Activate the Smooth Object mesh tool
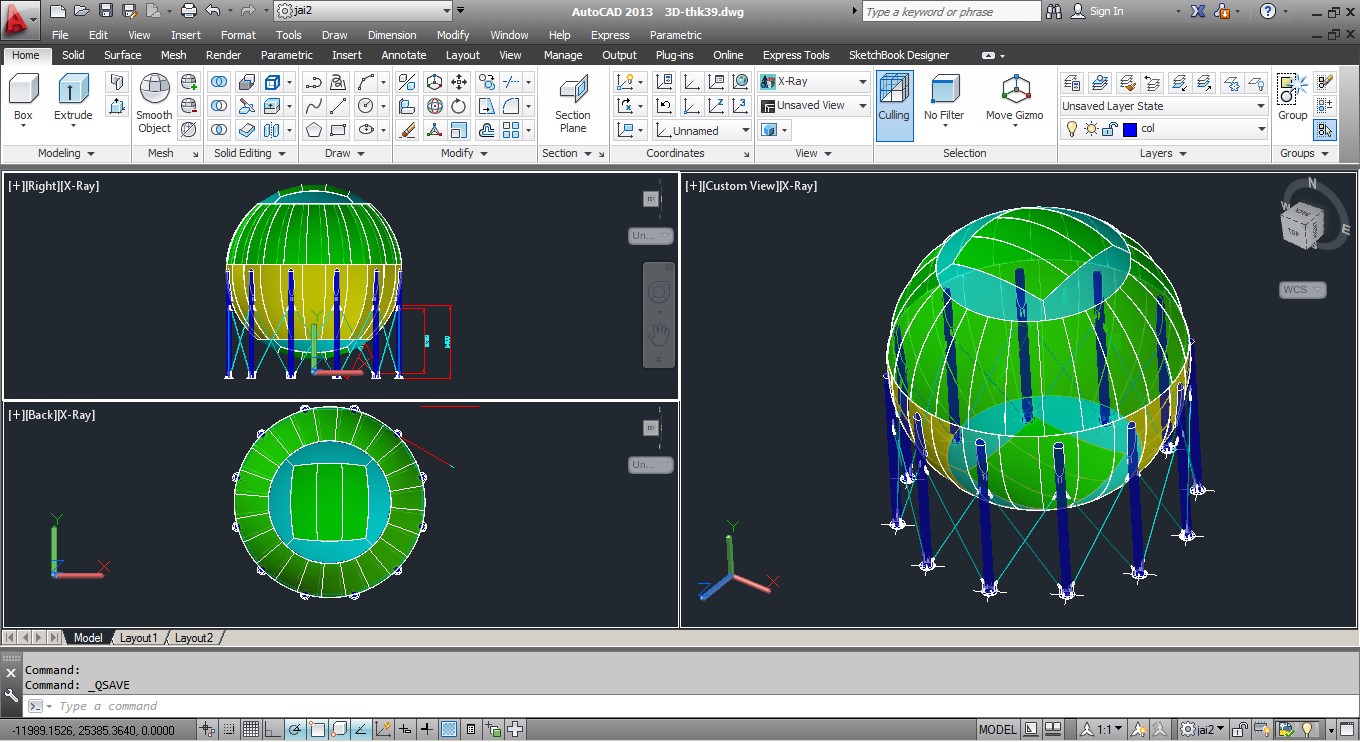 pyautogui.click(x=154, y=103)
